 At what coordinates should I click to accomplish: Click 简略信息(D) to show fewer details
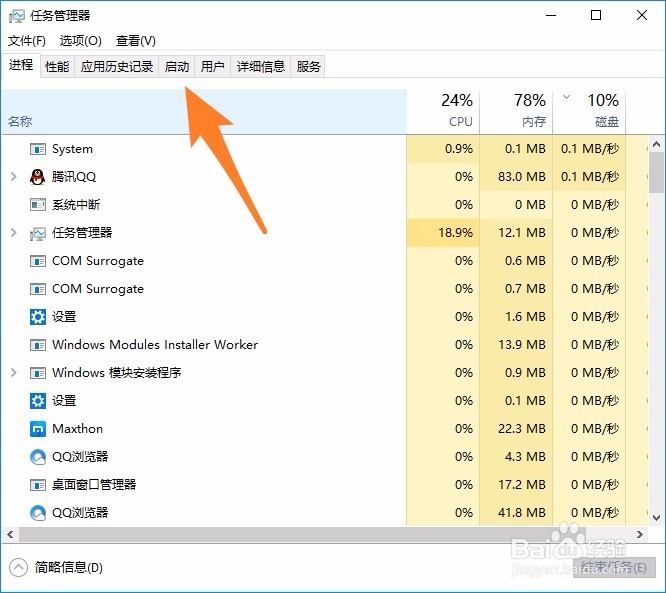(x=69, y=568)
